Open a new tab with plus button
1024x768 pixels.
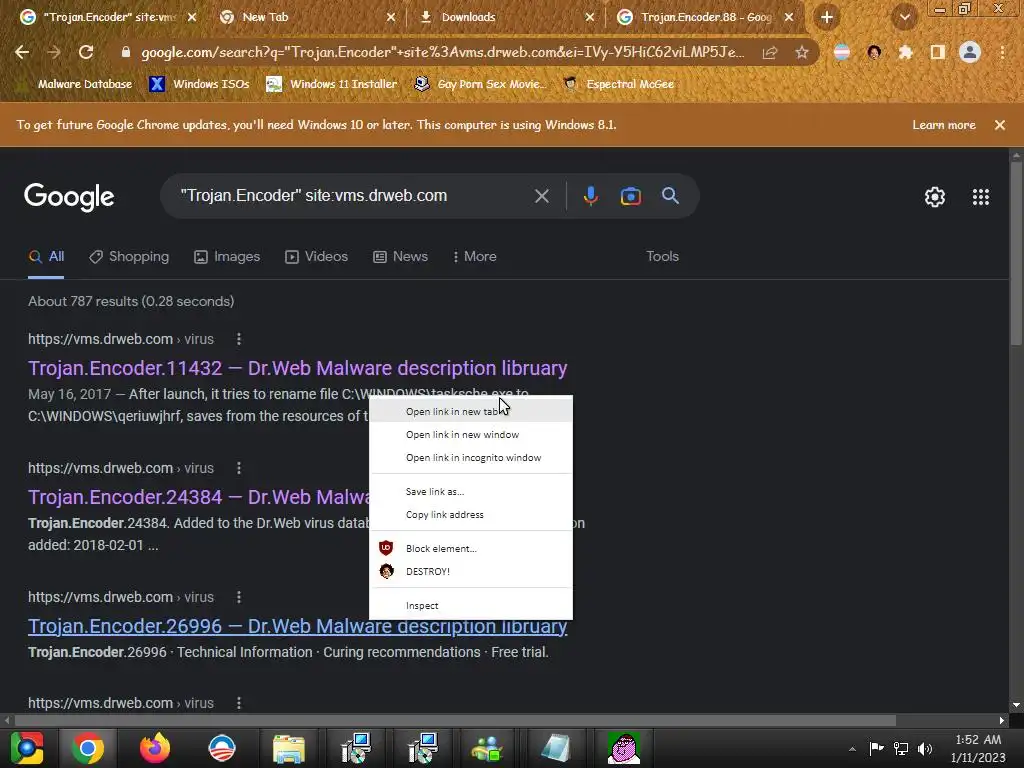click(x=827, y=17)
